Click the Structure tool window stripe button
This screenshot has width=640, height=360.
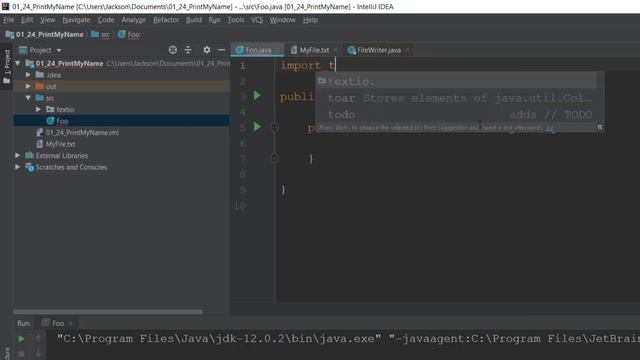[7, 353]
